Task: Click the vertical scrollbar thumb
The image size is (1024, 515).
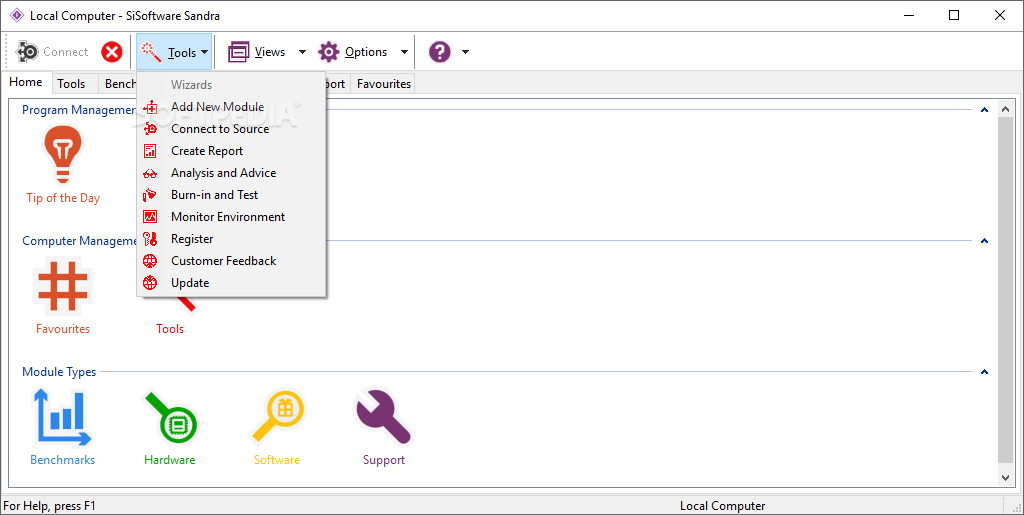Action: click(x=1005, y=290)
